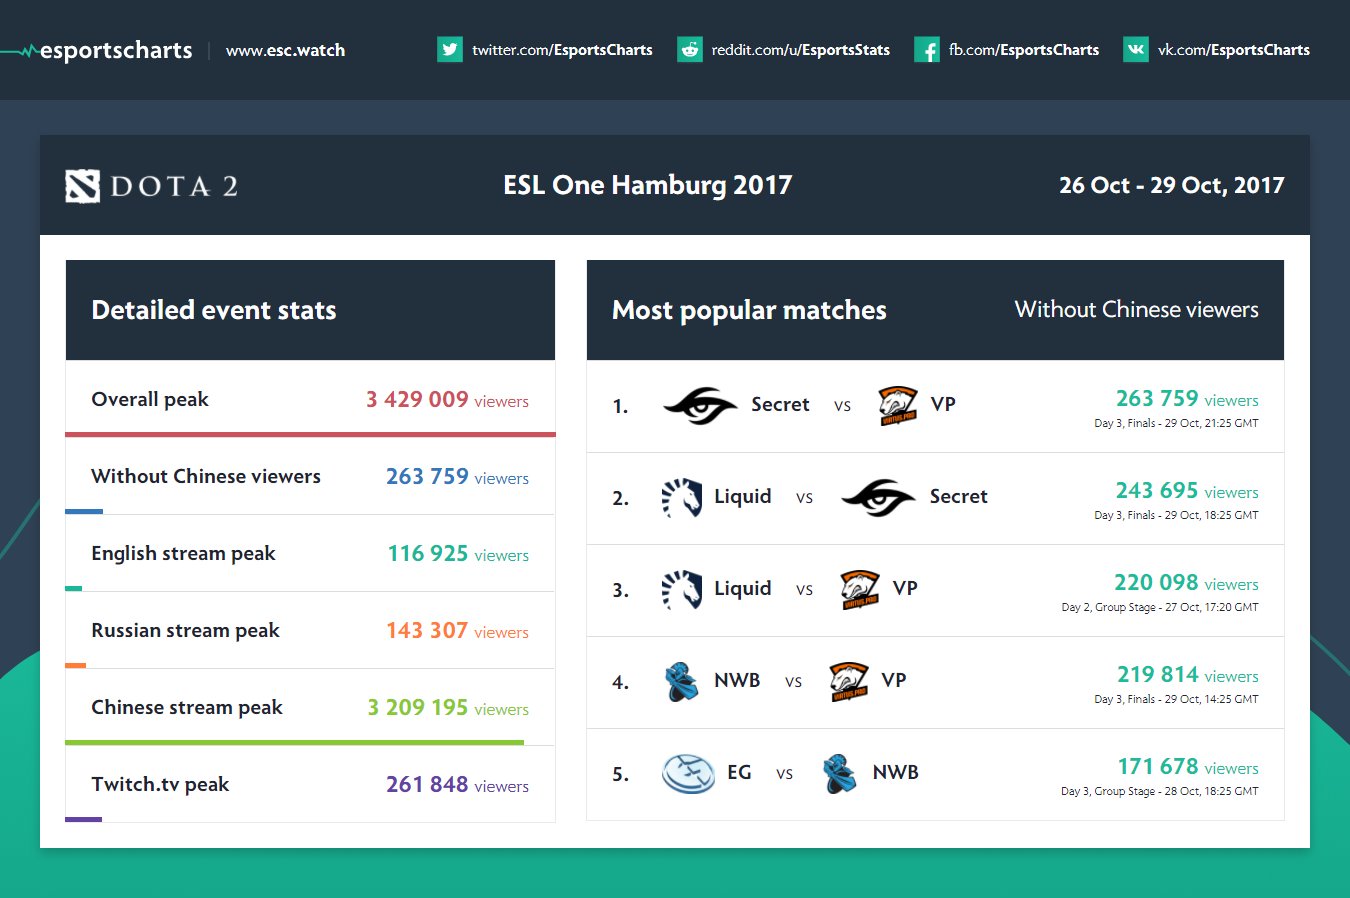Click the 261 848 viewers value
Image resolution: width=1350 pixels, height=898 pixels.
coord(457,784)
